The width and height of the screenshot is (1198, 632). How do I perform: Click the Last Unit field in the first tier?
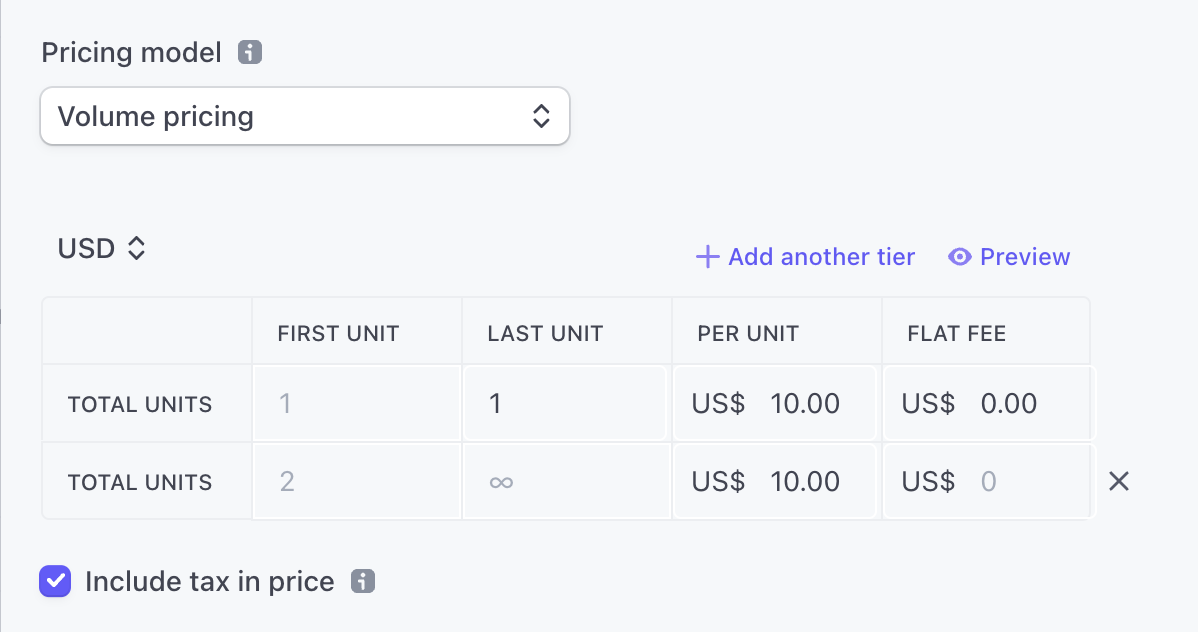click(565, 404)
